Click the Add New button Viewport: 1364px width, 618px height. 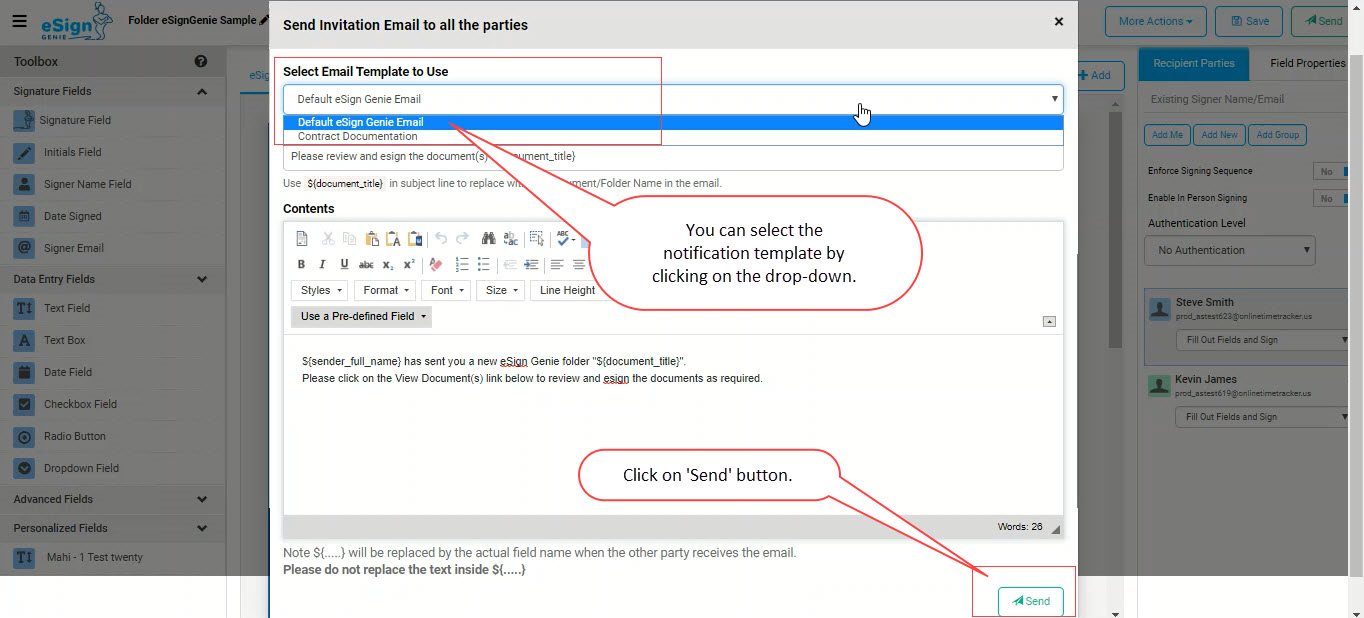tap(1219, 135)
